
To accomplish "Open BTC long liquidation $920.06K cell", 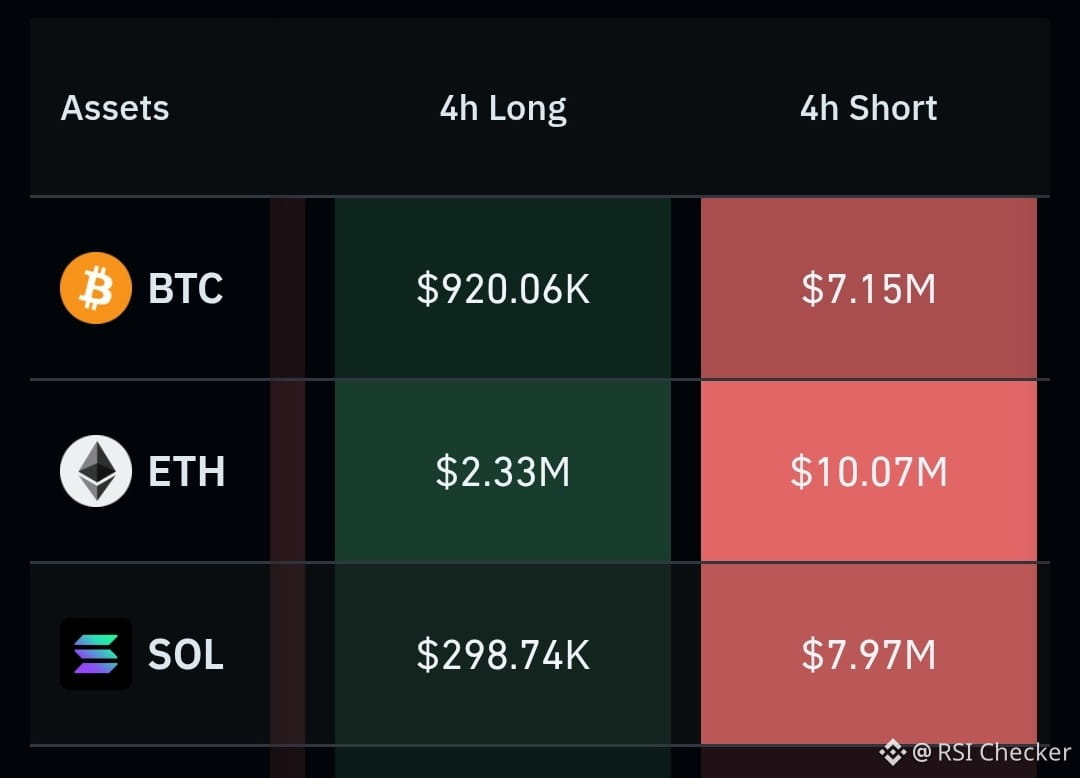I will tap(503, 288).
